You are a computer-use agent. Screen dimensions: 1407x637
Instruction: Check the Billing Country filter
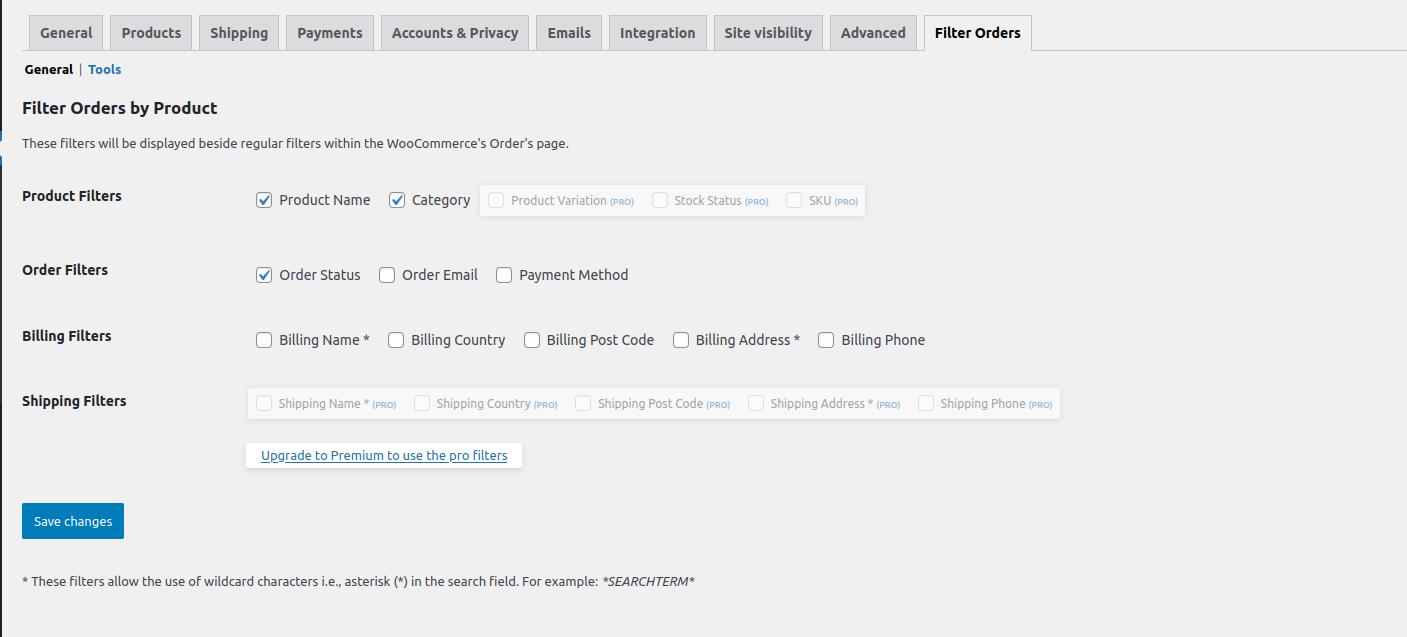pyautogui.click(x=396, y=340)
